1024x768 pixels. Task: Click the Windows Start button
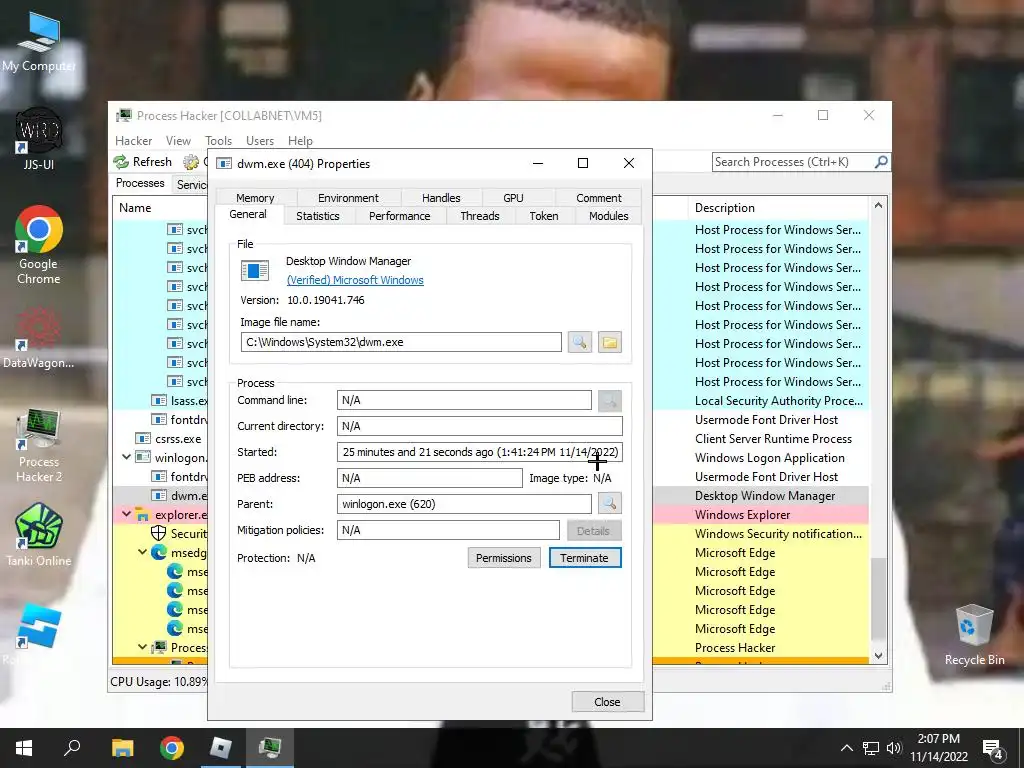point(24,748)
